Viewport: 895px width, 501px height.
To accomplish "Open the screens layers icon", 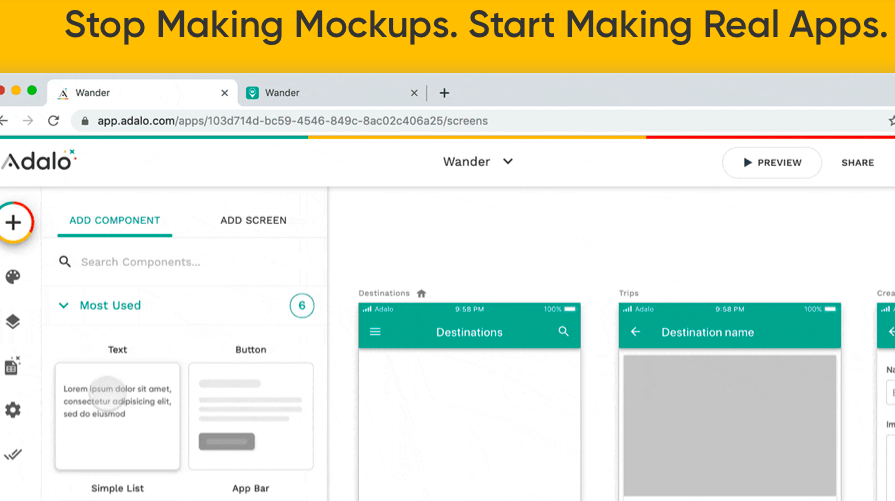I will point(13,321).
